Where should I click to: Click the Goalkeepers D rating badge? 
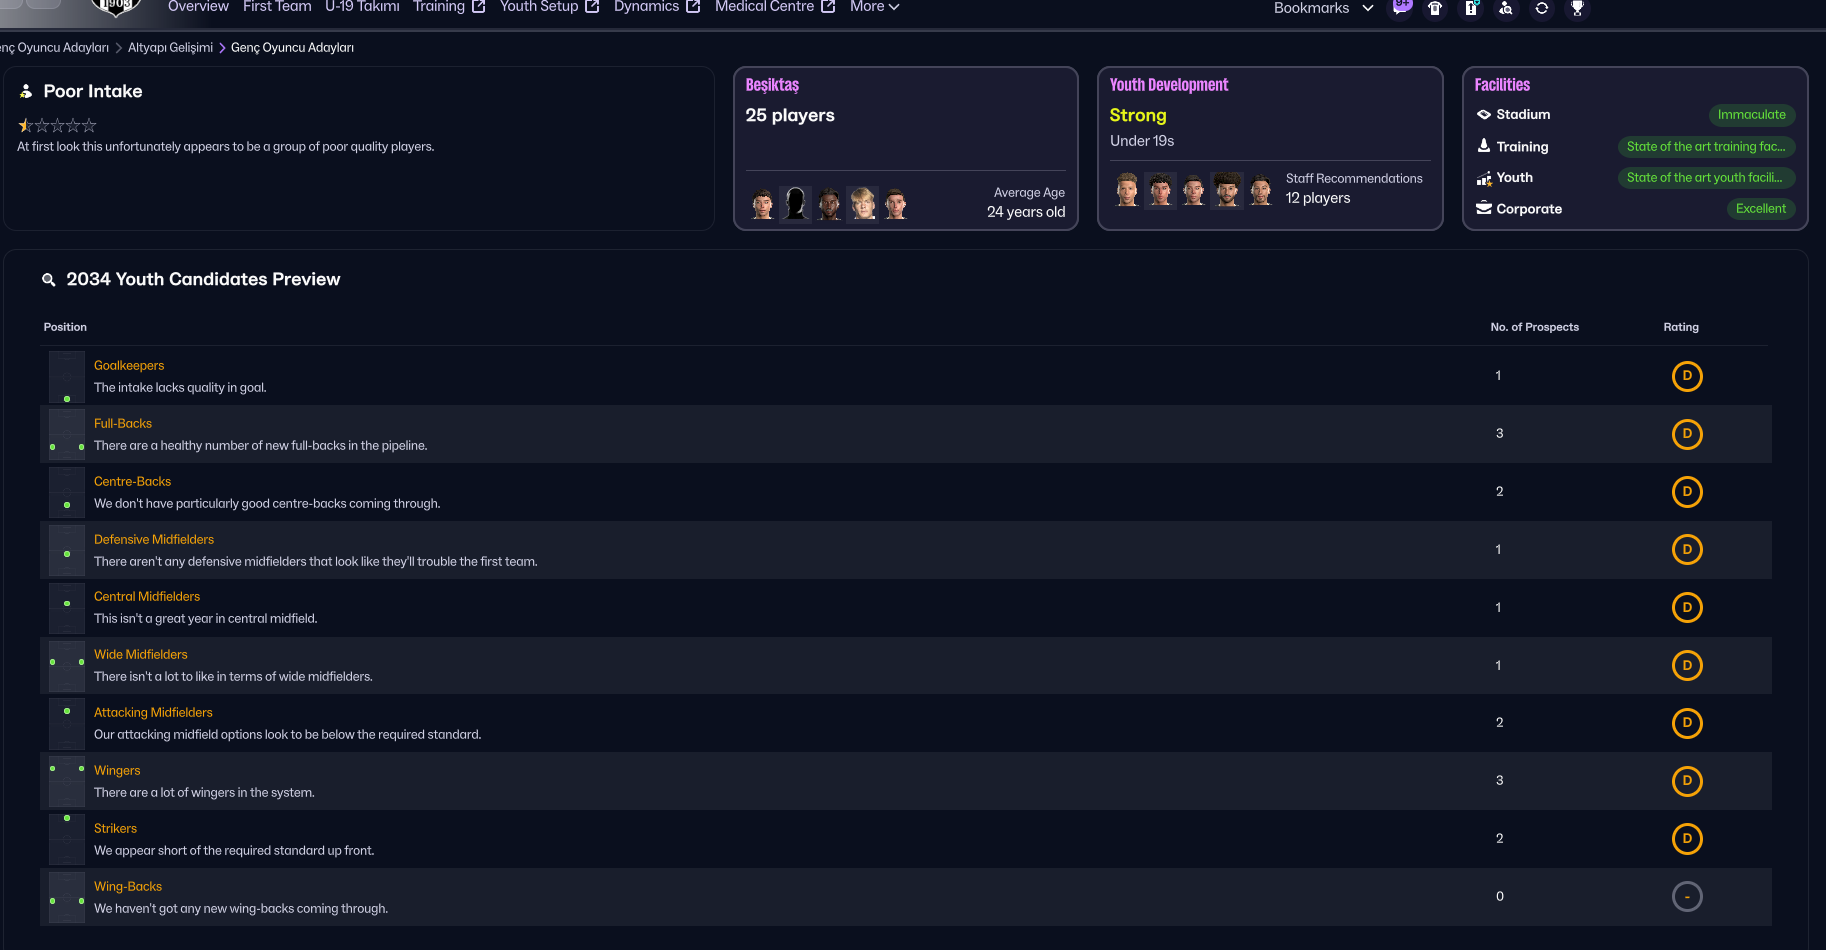[x=1686, y=376]
